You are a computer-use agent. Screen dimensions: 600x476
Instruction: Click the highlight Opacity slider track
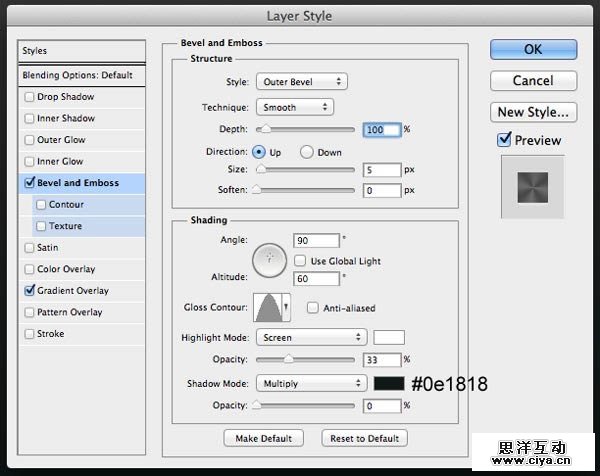click(x=305, y=359)
